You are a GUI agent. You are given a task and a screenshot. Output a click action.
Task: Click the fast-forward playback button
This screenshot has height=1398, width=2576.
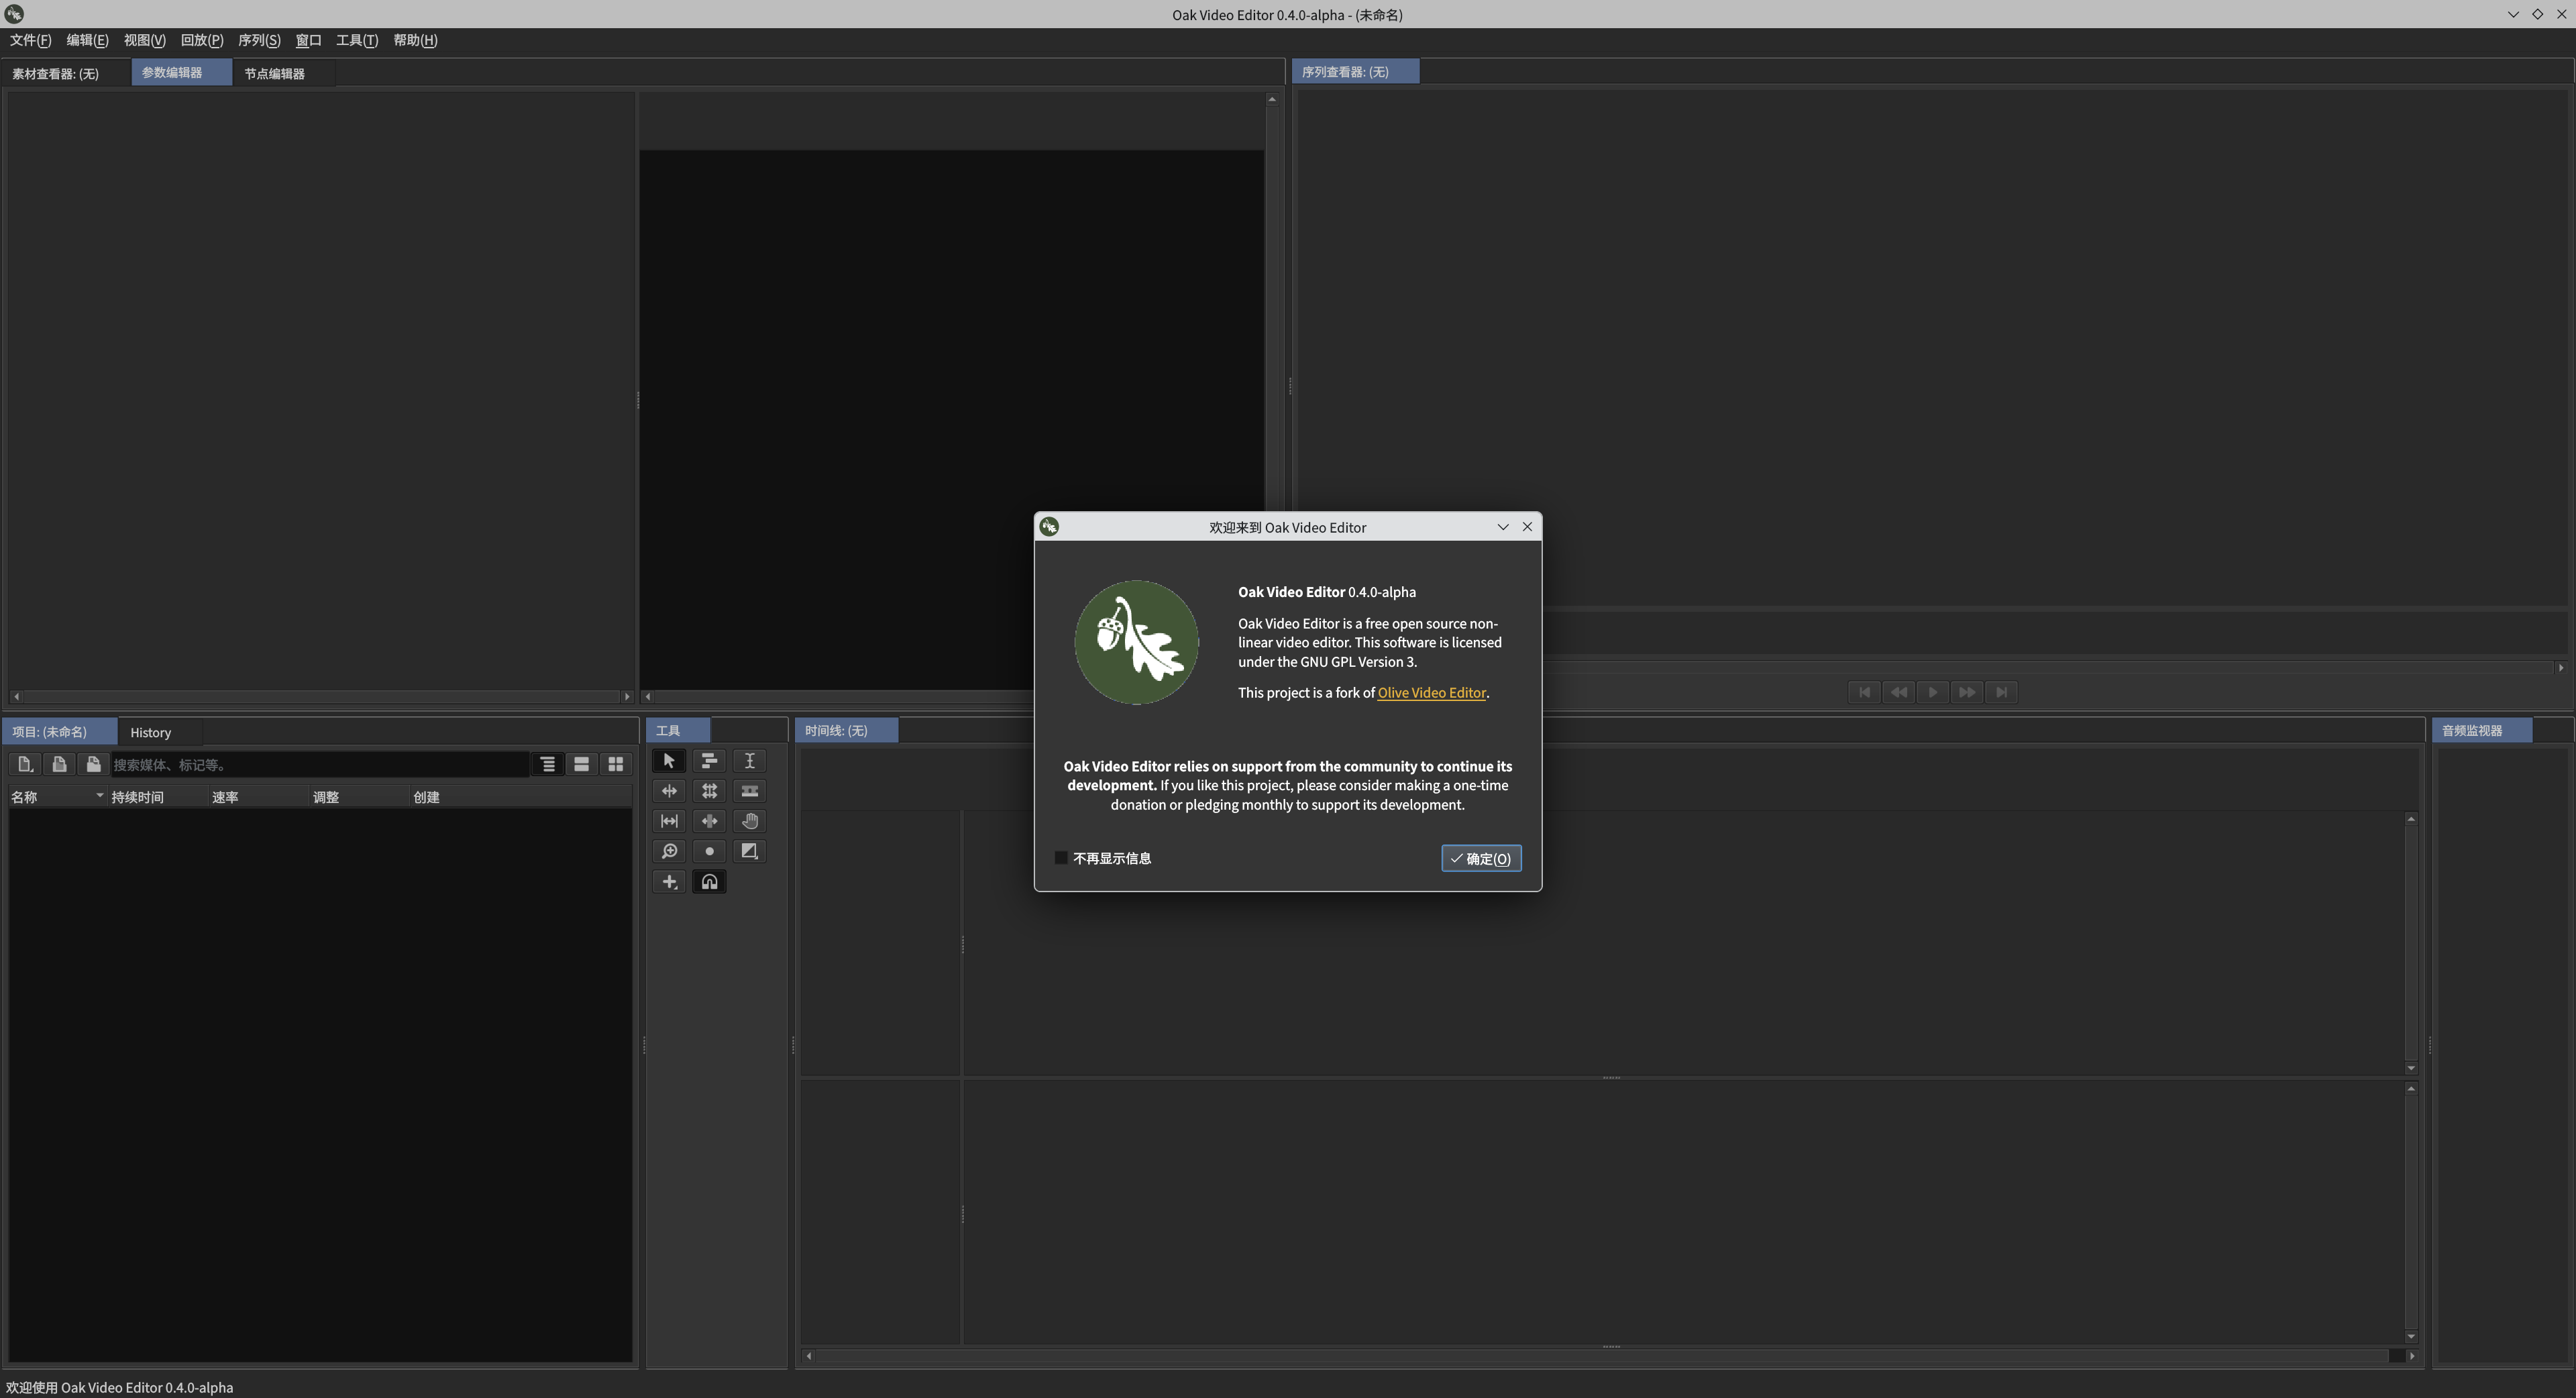point(1966,692)
